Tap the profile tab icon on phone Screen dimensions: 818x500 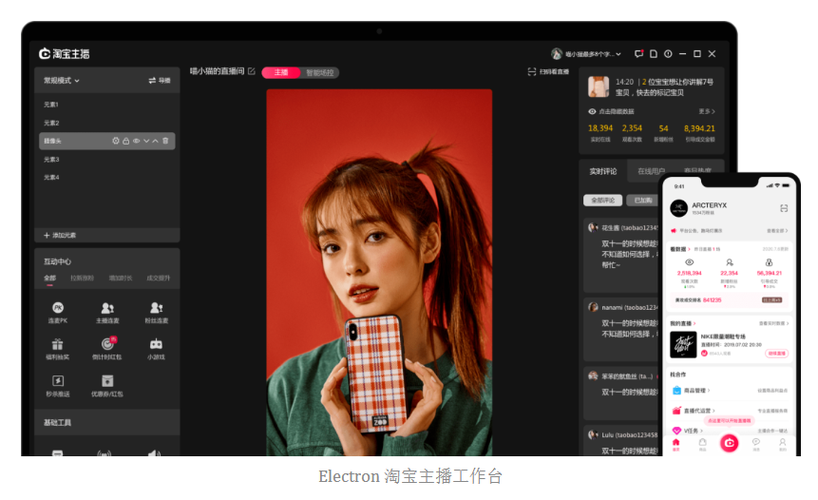coord(783,444)
